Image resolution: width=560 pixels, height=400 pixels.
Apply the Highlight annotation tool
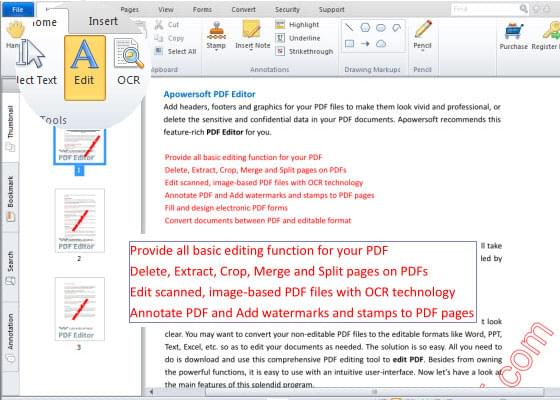point(297,25)
